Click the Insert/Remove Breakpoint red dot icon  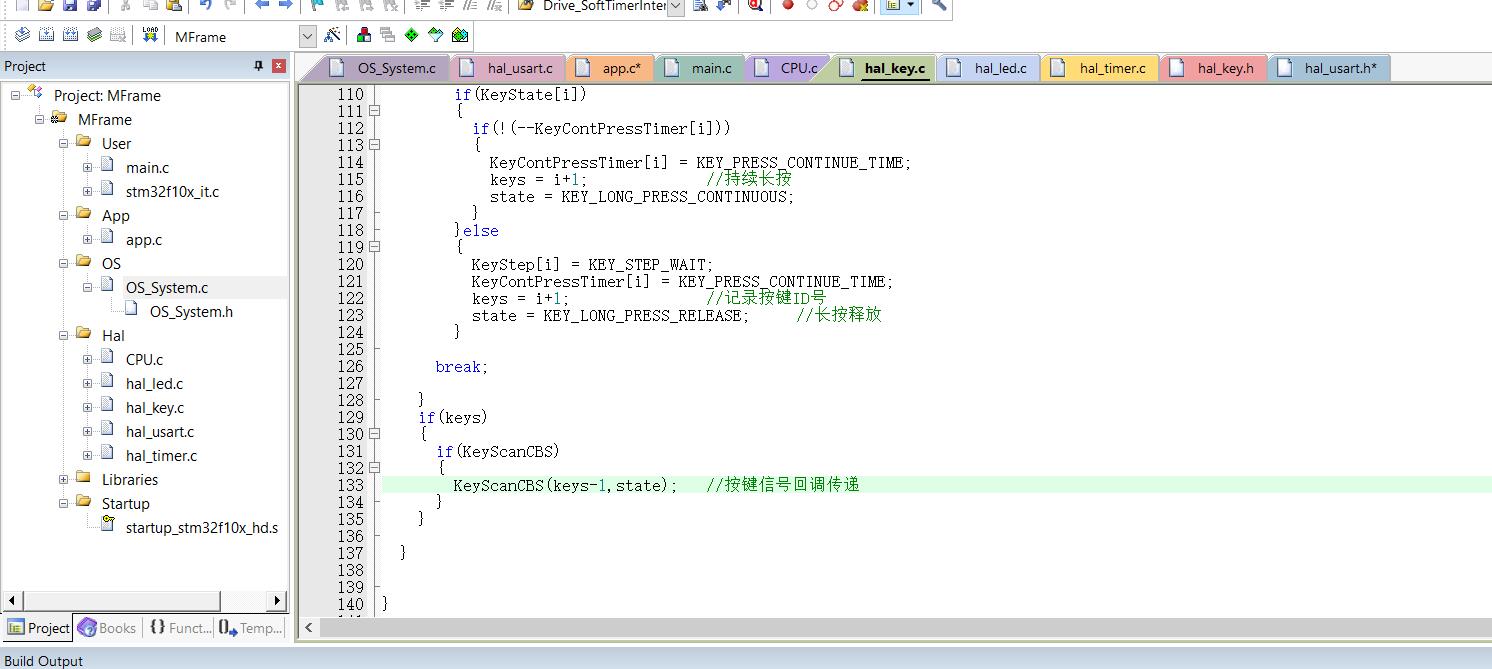[x=788, y=5]
